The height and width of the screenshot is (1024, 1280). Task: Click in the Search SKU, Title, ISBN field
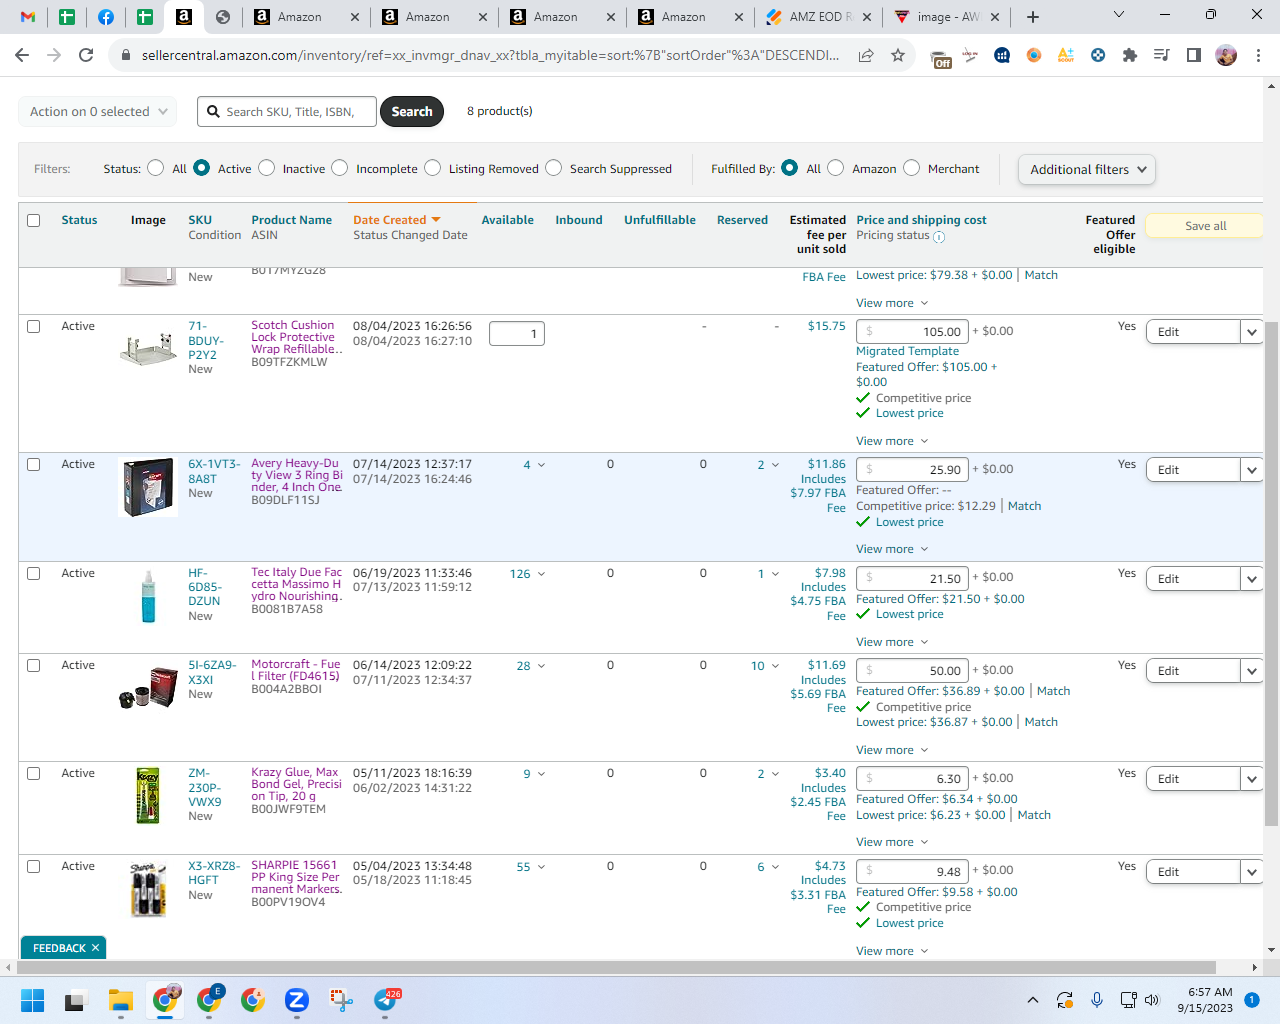[x=287, y=112]
